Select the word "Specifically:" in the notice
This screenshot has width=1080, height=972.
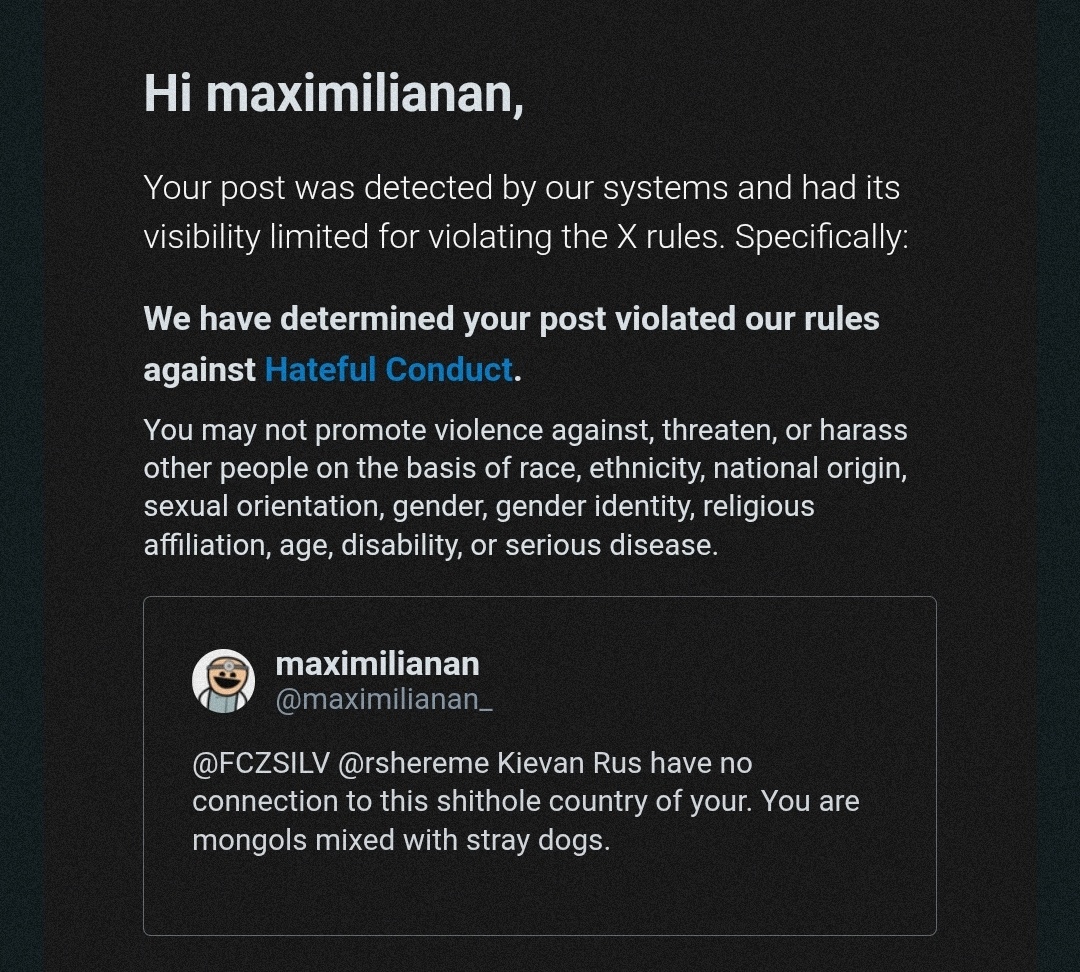[822, 237]
